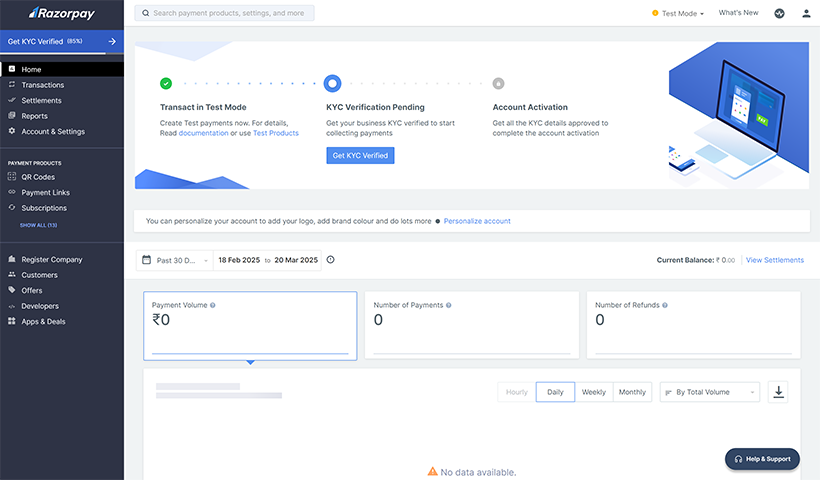Click the Account Activation locked step icon
Screen dimensions: 820x480
pyautogui.click(x=498, y=83)
